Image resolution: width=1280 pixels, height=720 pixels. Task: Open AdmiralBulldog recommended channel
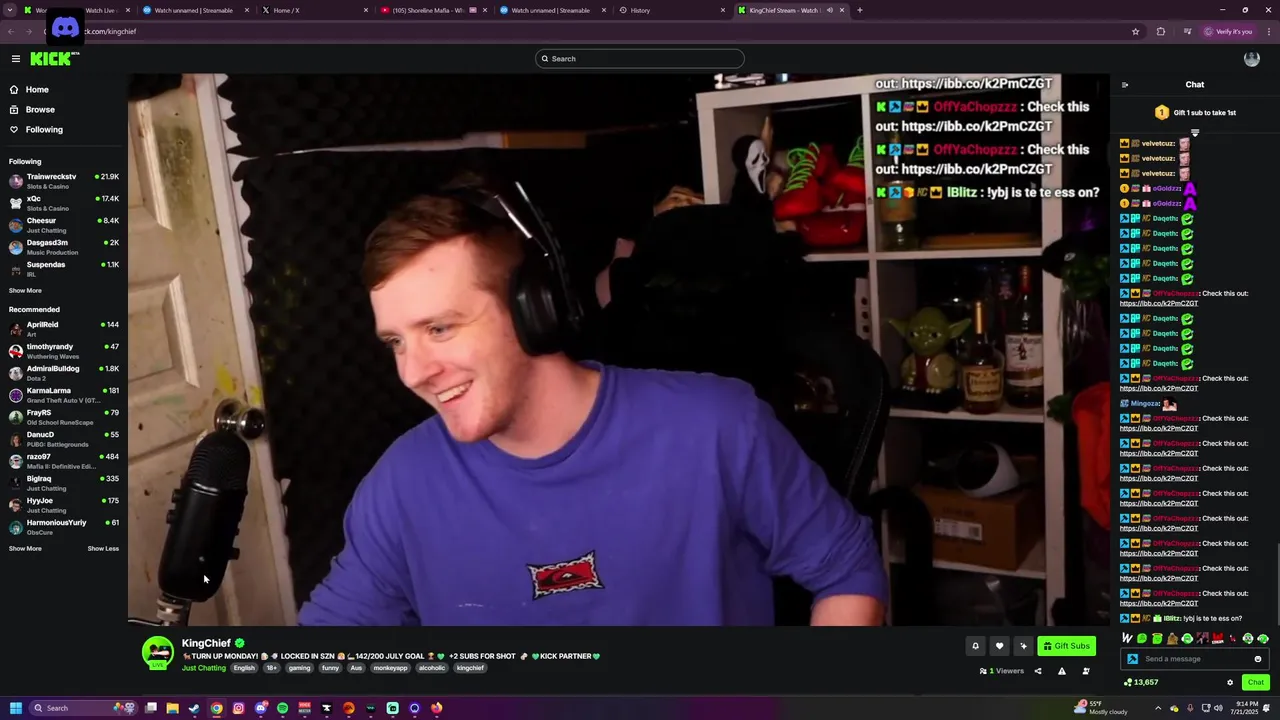[64, 373]
